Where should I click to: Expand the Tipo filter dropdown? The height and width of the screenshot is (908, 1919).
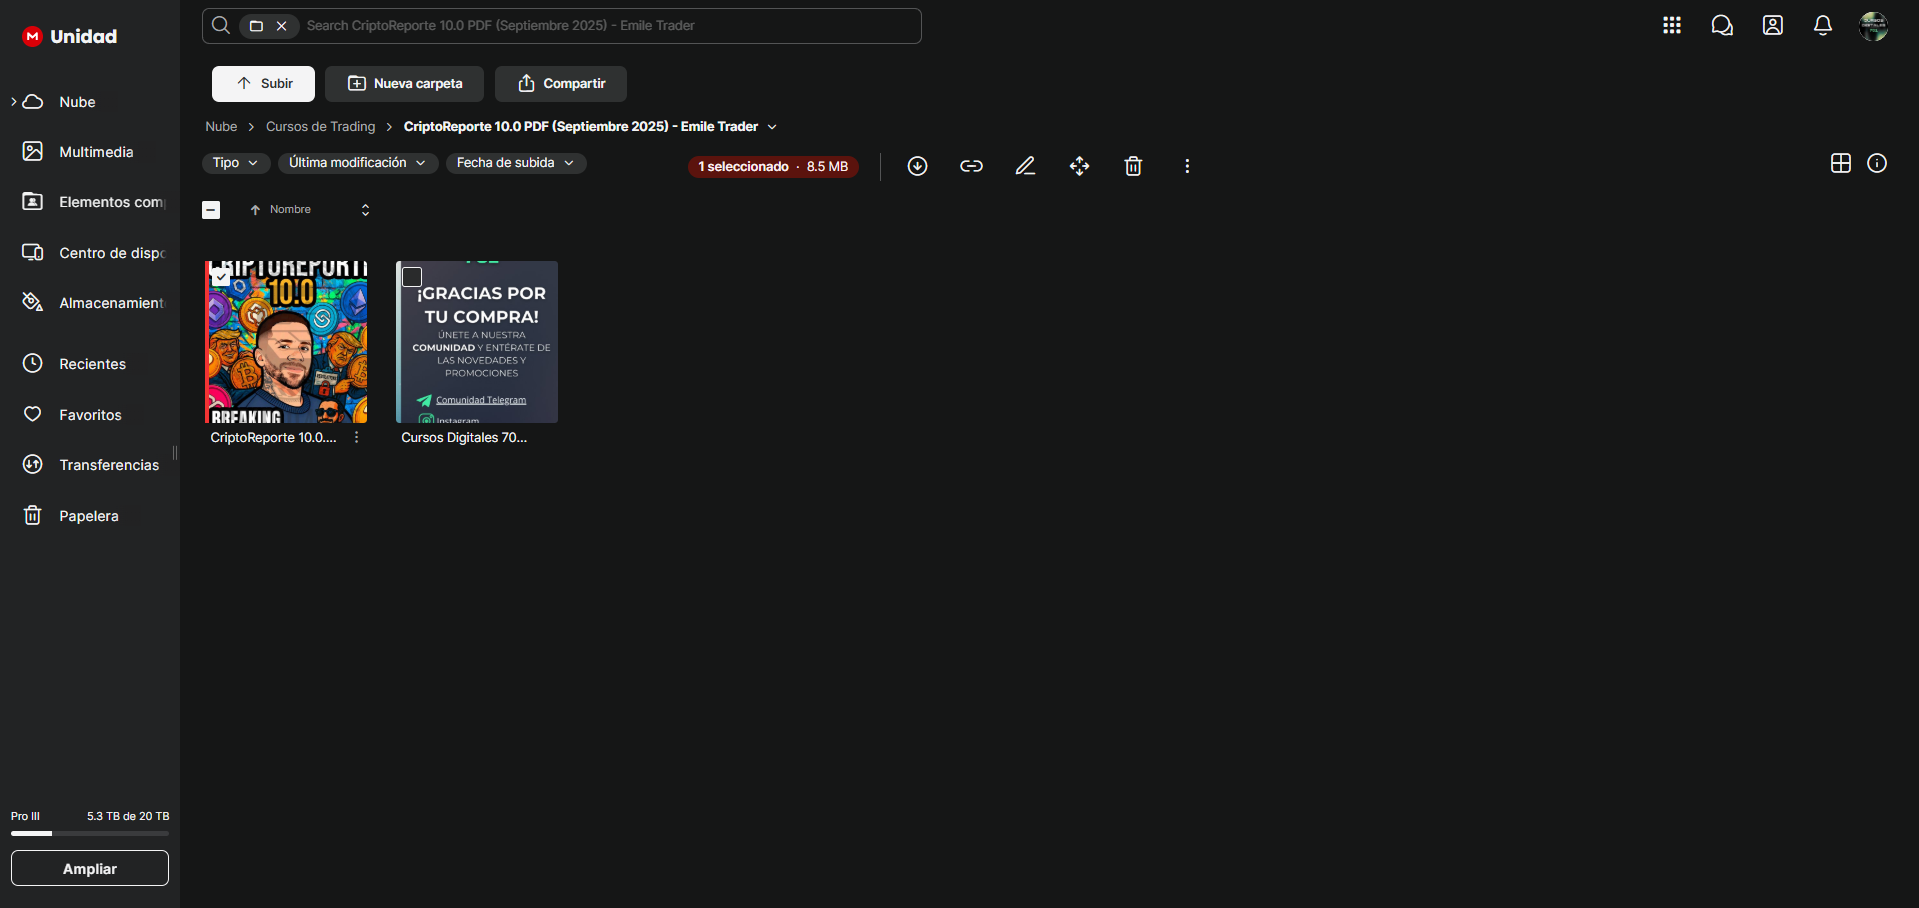pyautogui.click(x=235, y=163)
